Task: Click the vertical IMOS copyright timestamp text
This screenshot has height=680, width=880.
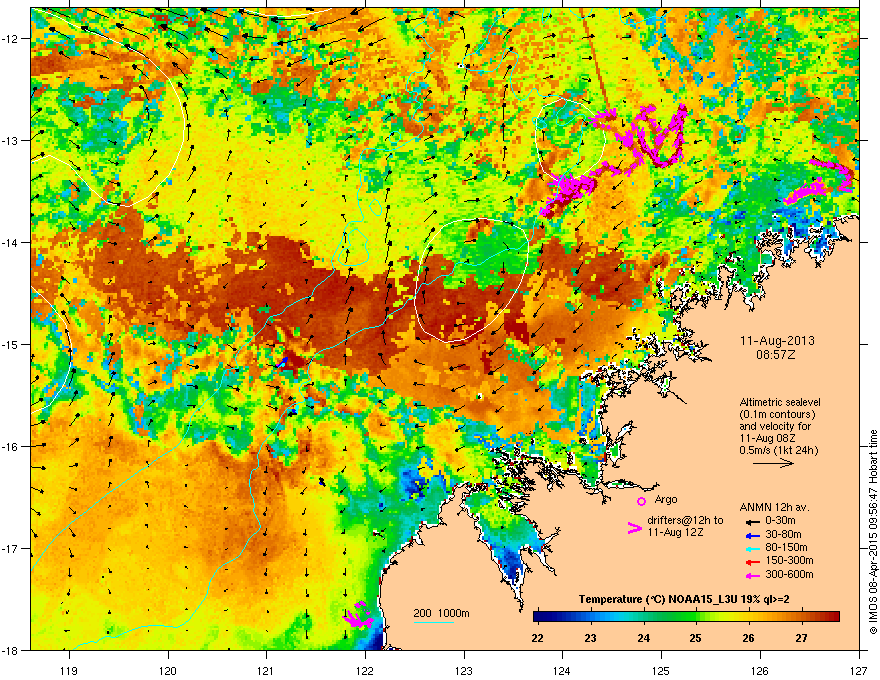Action: 873,532
